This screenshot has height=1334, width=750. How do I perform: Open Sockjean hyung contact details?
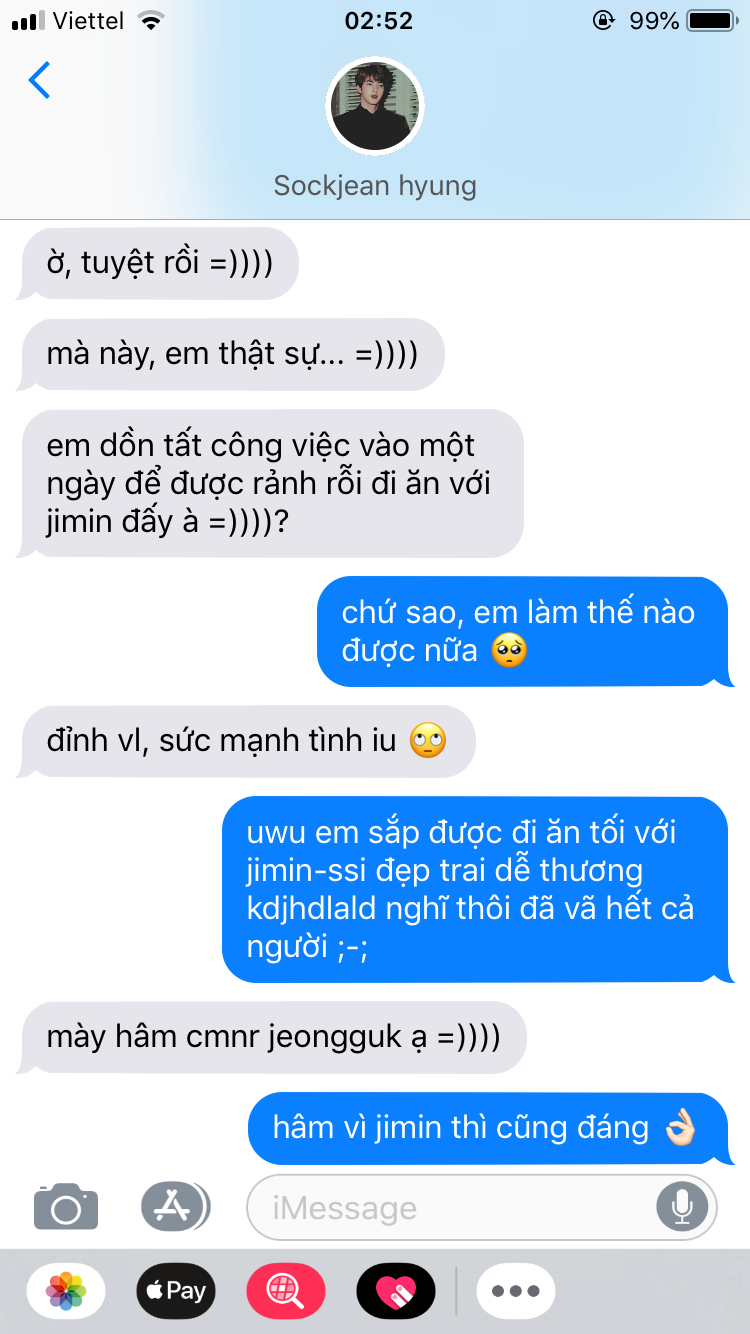point(375,186)
